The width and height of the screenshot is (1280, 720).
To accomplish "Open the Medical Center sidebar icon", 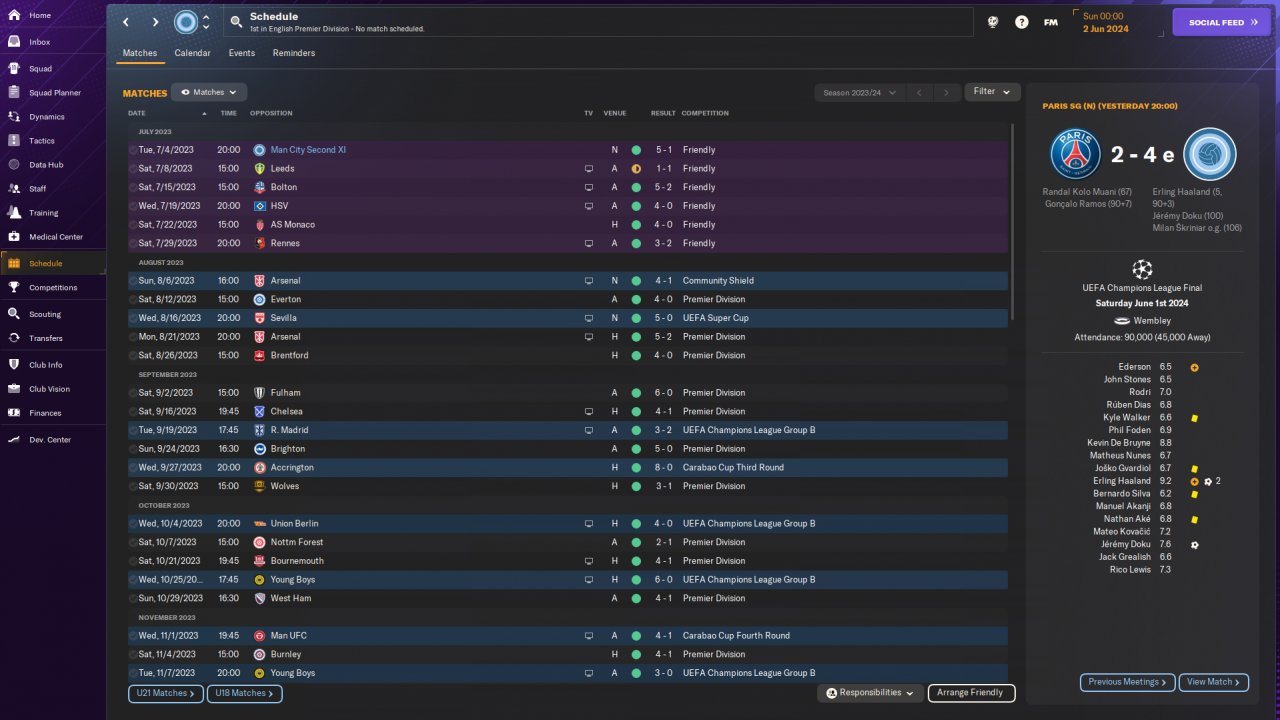I will click(x=14, y=237).
